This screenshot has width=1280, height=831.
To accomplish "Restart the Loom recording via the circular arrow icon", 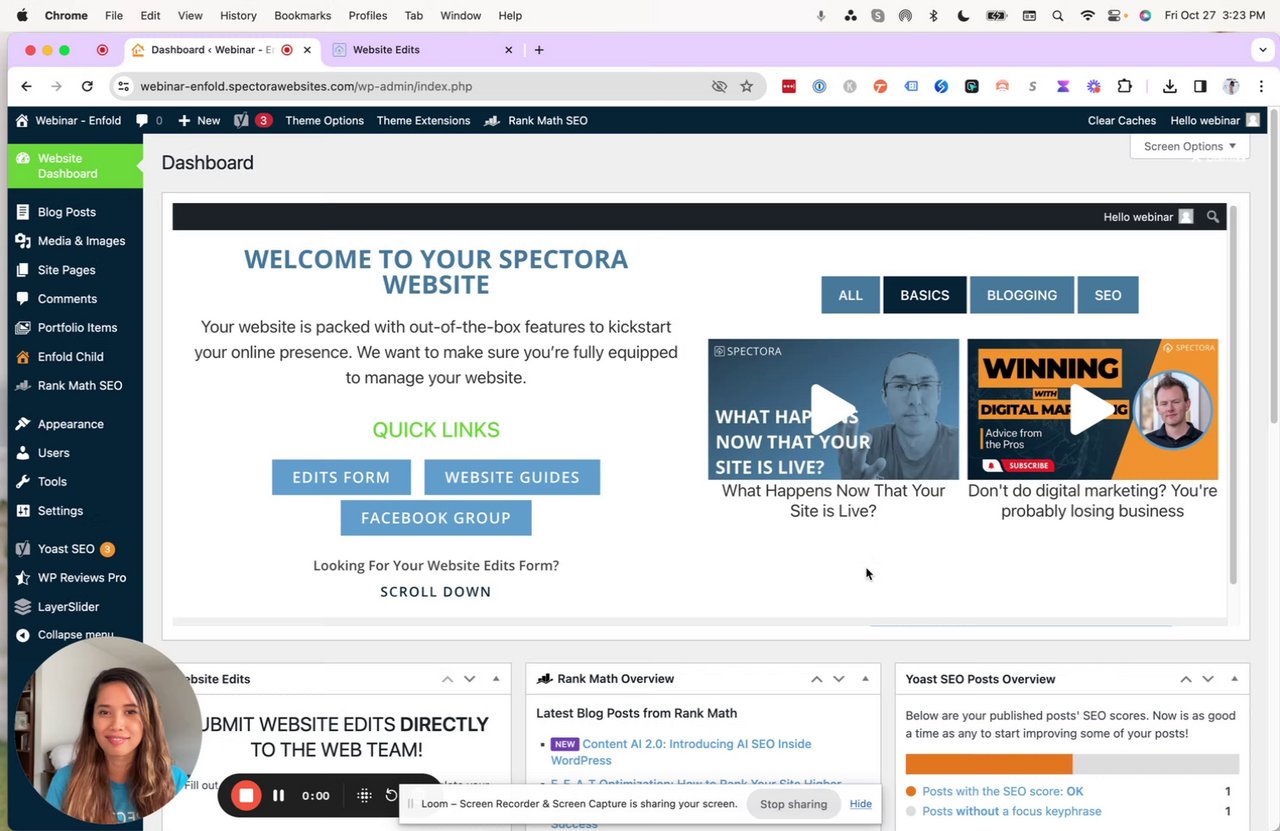I will [391, 795].
